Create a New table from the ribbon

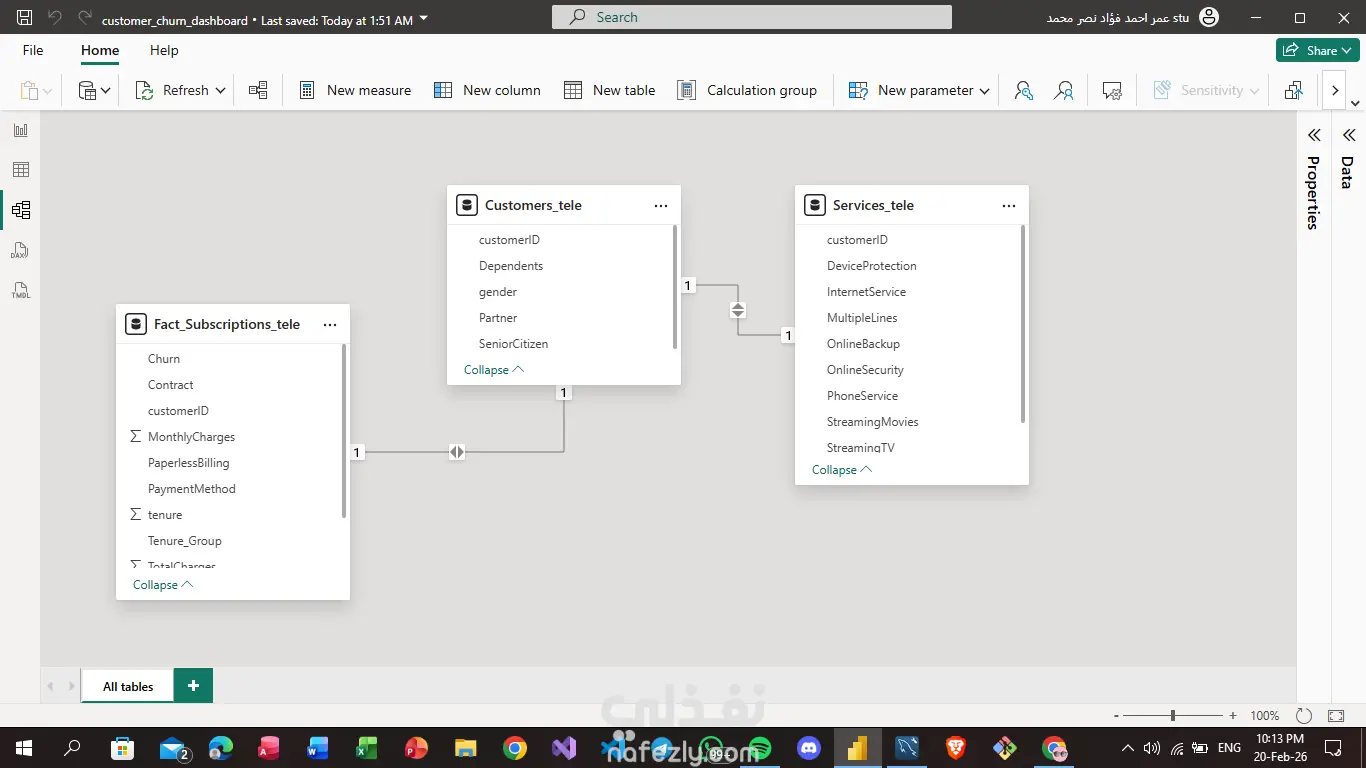click(x=610, y=90)
